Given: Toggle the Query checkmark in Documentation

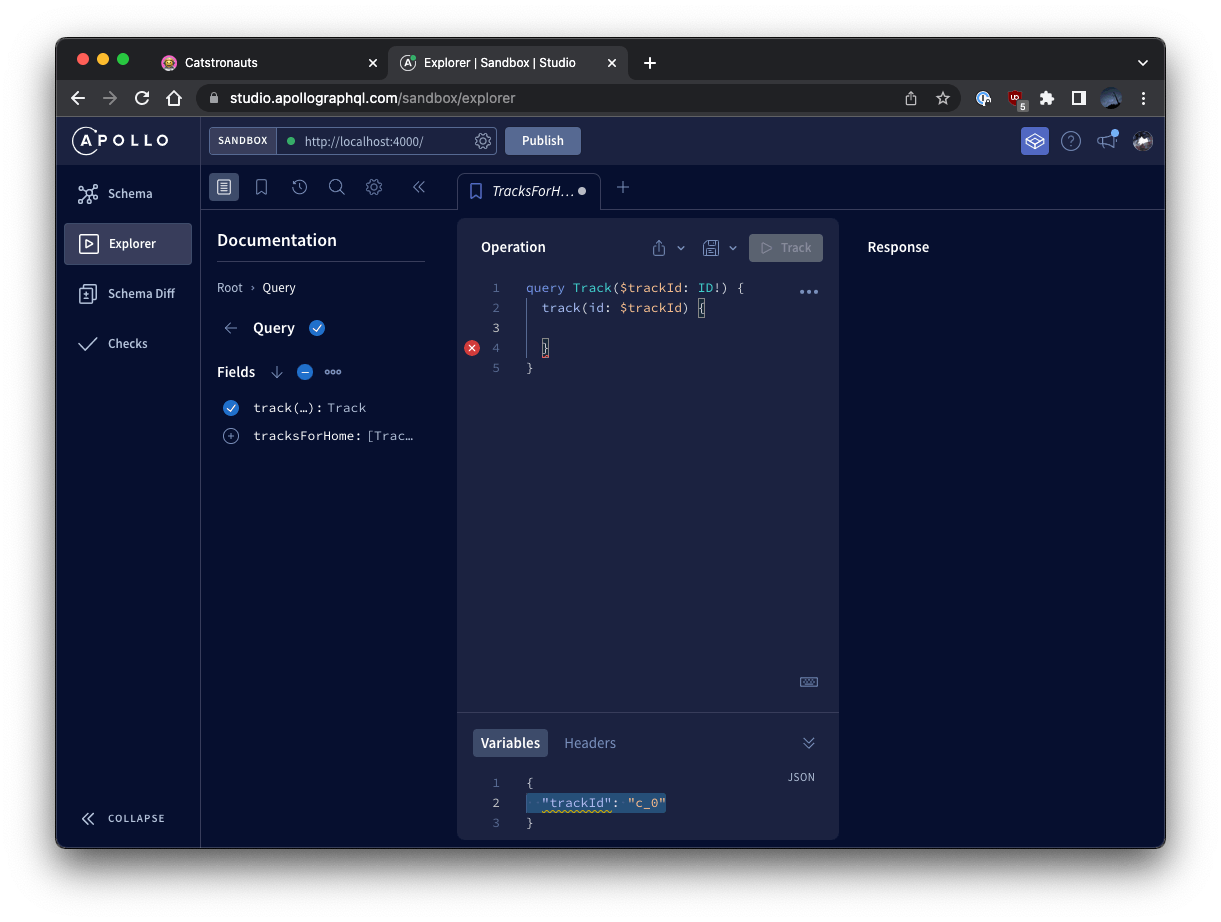Looking at the screenshot, I should [x=317, y=328].
